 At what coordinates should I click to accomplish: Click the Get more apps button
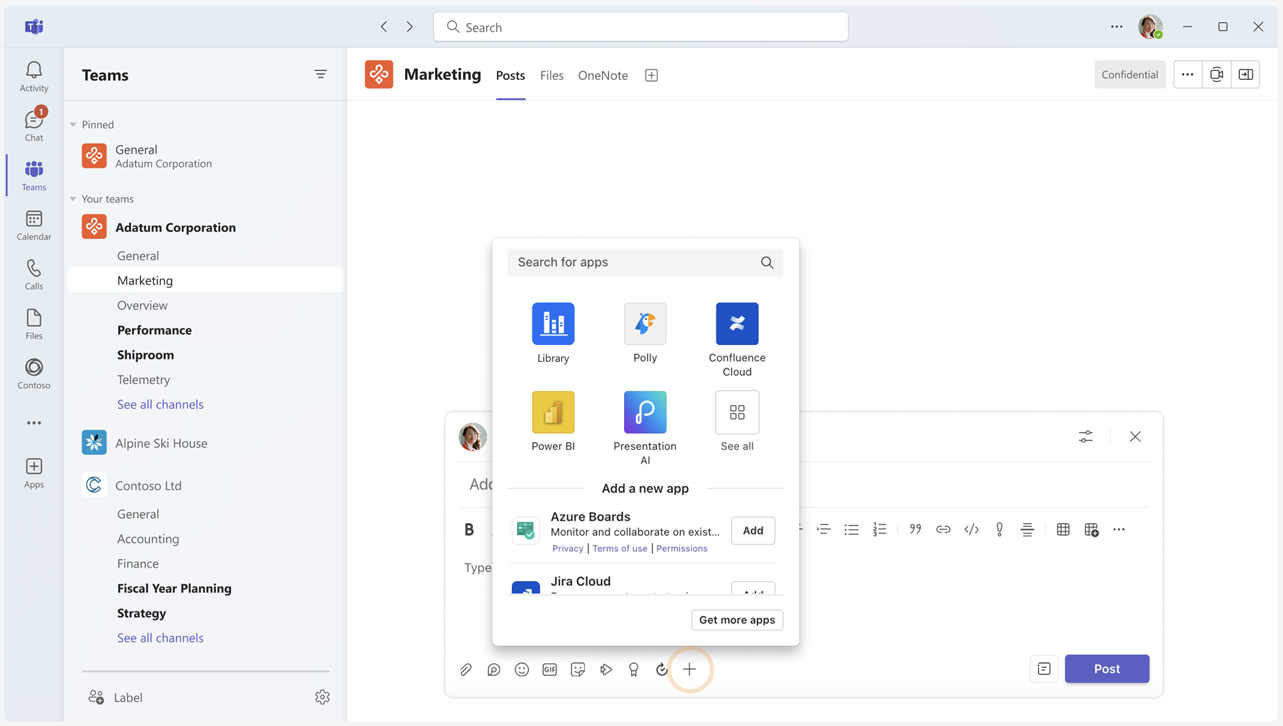(737, 620)
